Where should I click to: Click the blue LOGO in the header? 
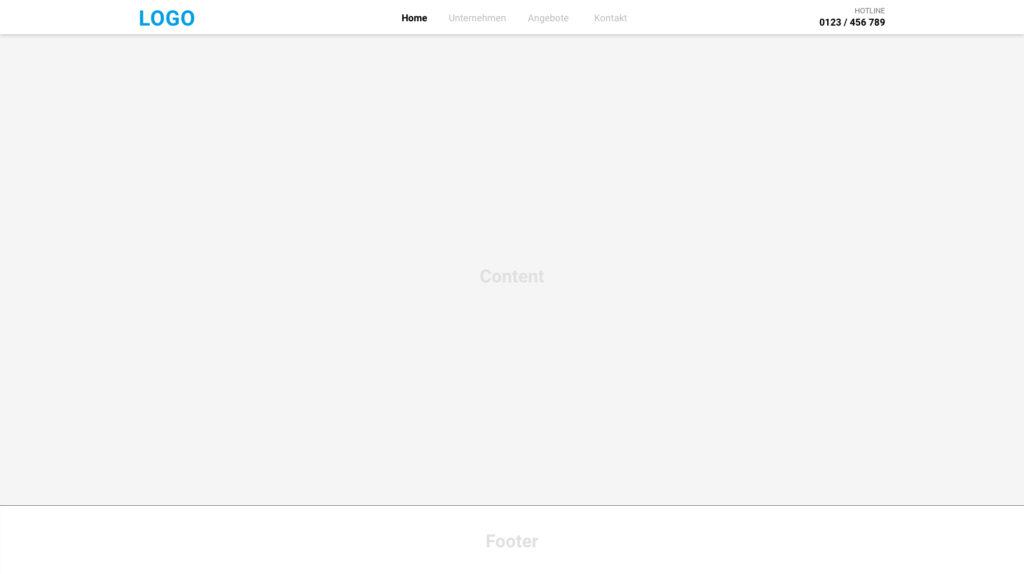(167, 18)
